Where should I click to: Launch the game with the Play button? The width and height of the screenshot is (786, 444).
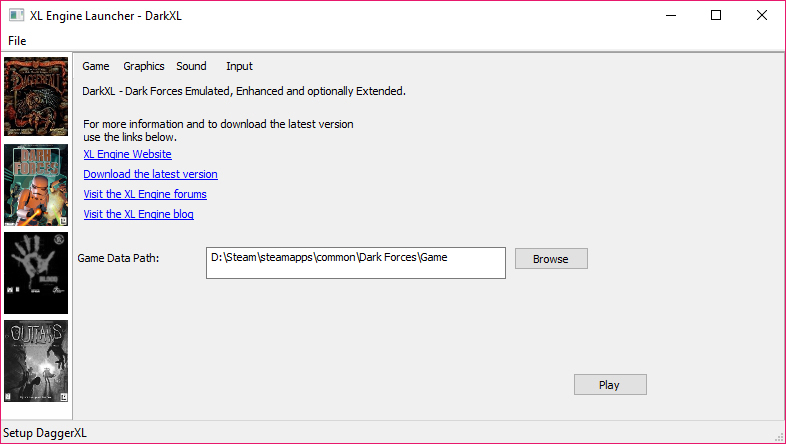(610, 385)
